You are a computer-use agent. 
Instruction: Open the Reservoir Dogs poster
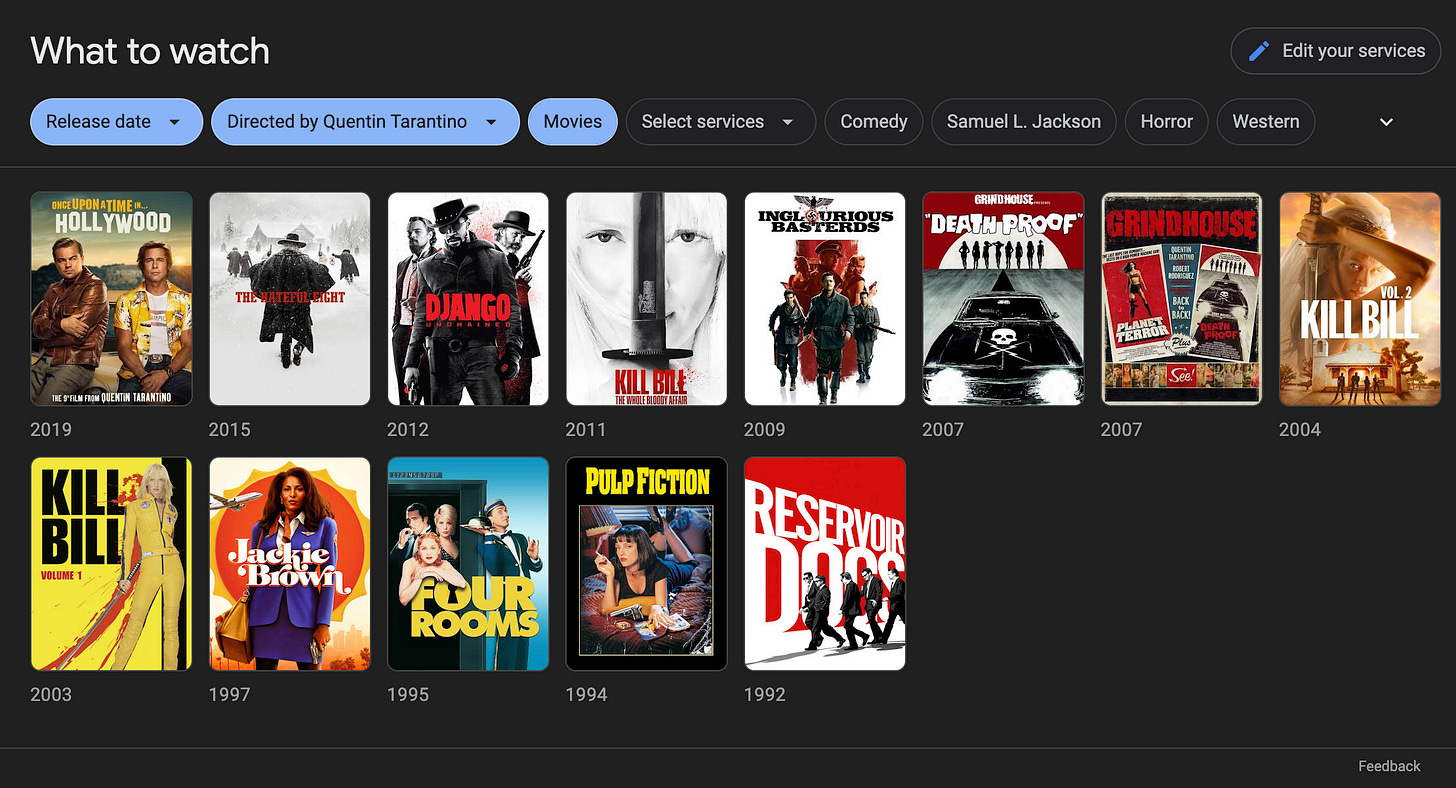(x=825, y=564)
